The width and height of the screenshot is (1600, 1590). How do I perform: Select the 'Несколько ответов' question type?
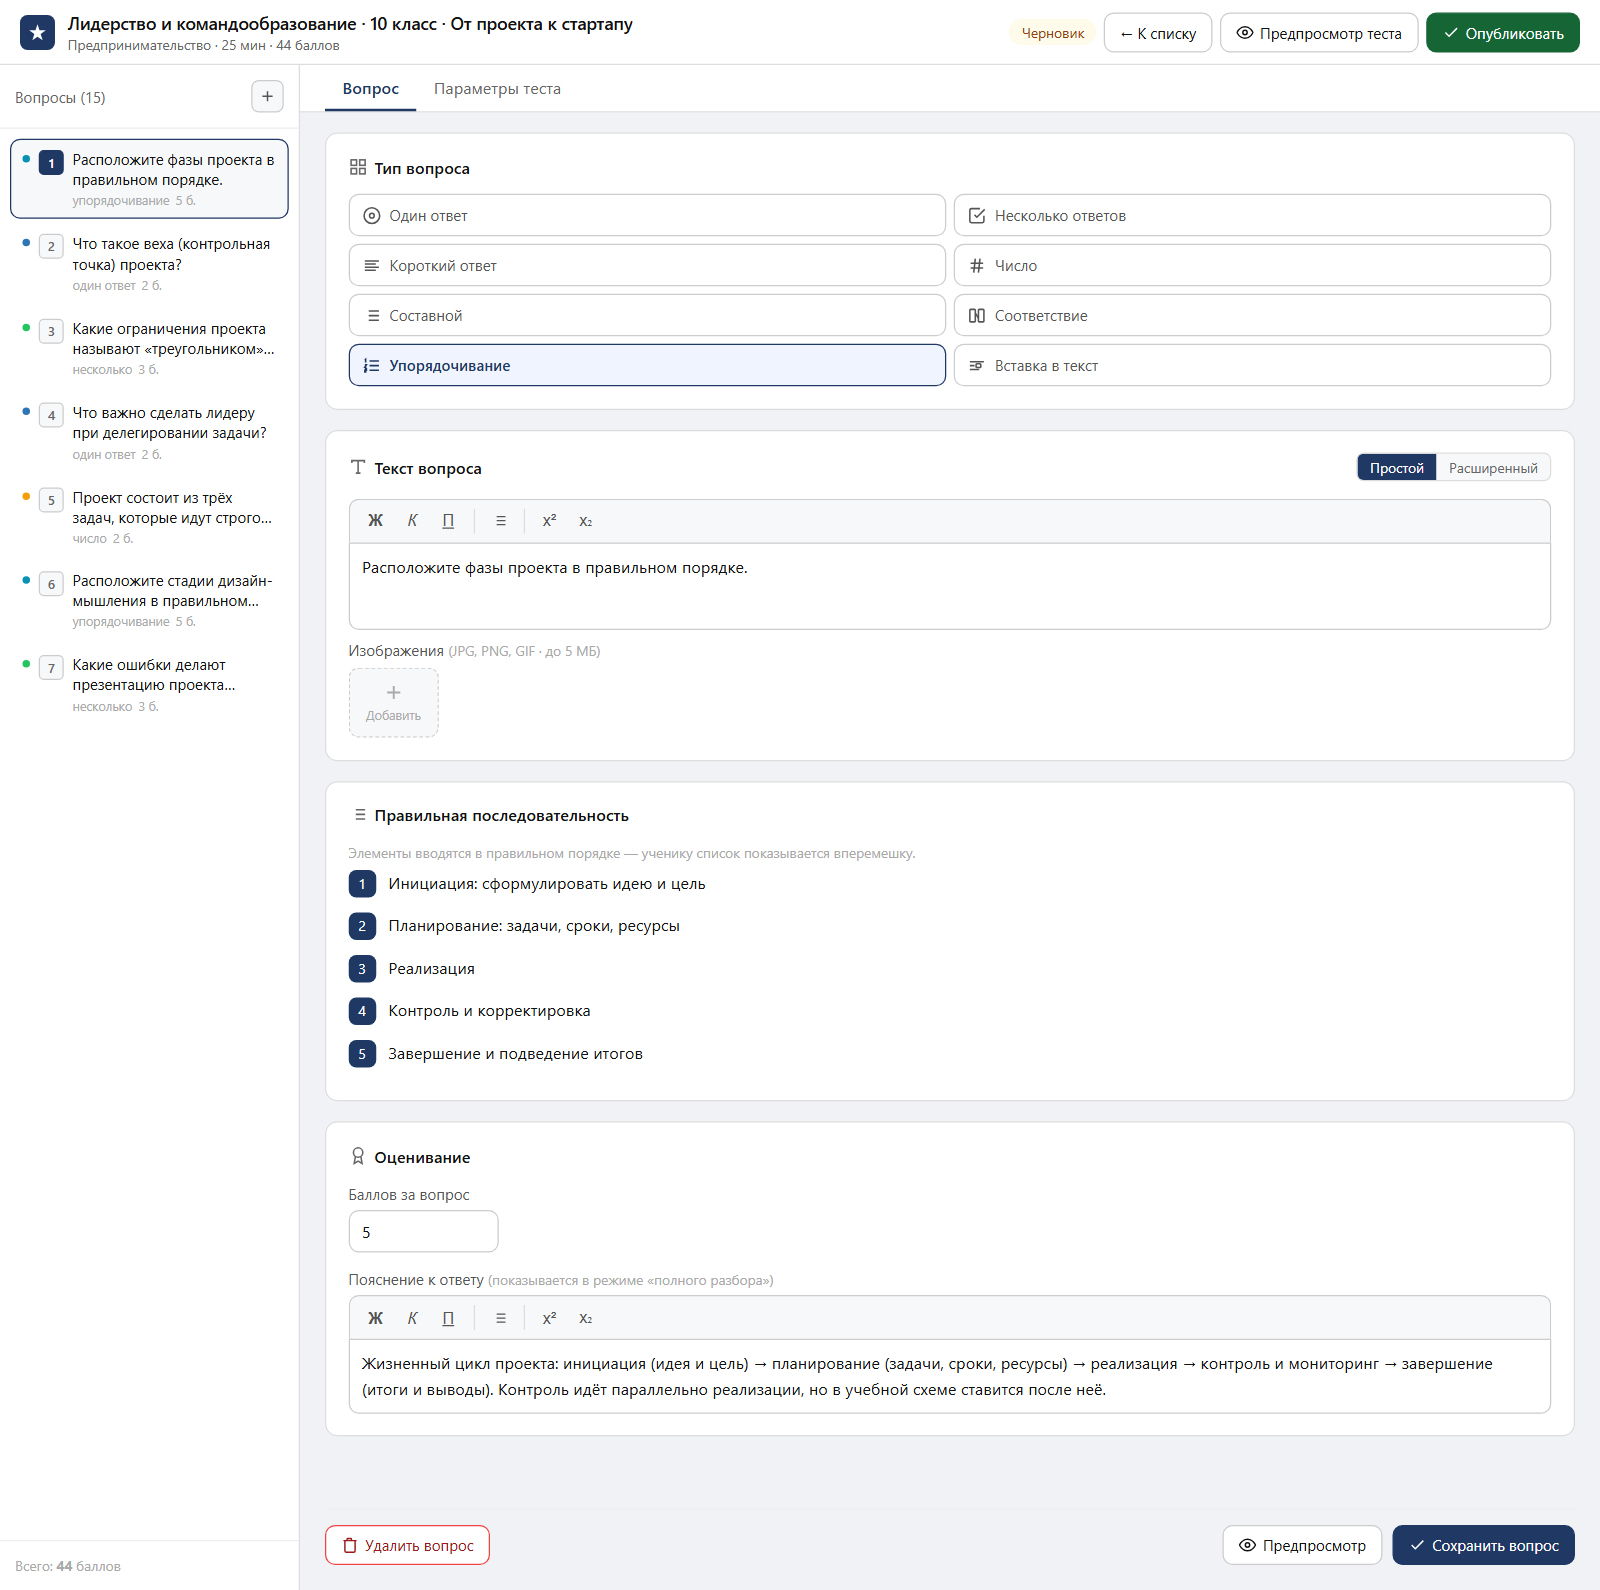click(1252, 215)
